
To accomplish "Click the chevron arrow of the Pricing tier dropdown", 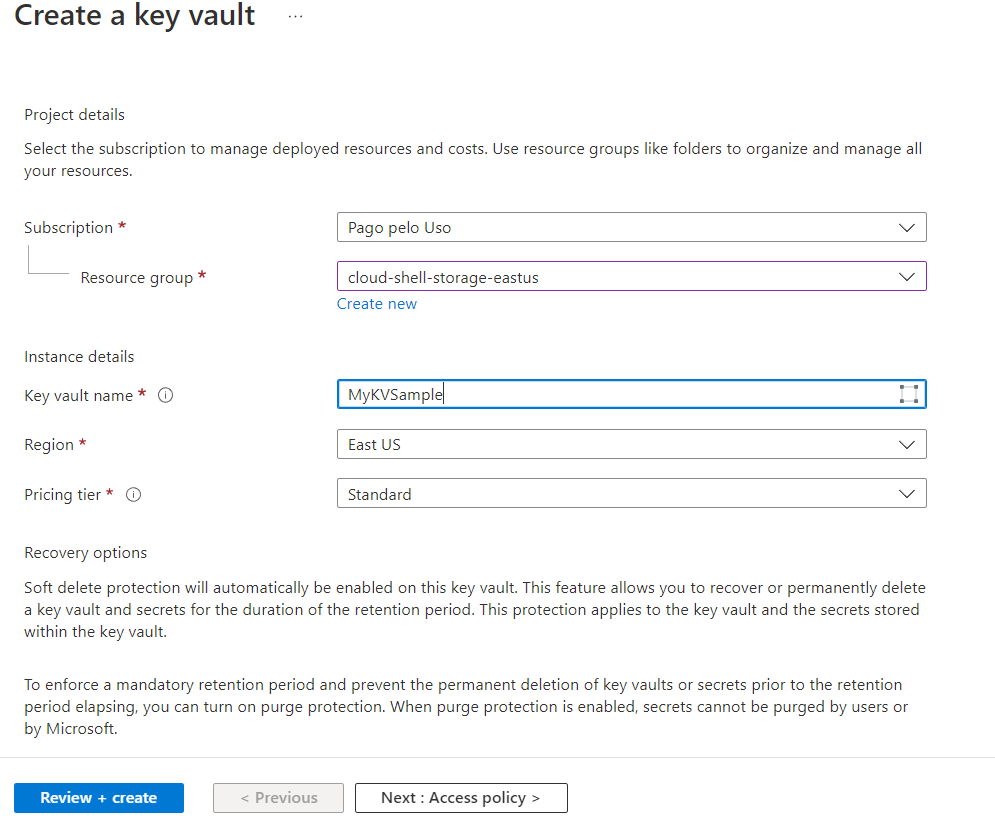I will click(907, 494).
